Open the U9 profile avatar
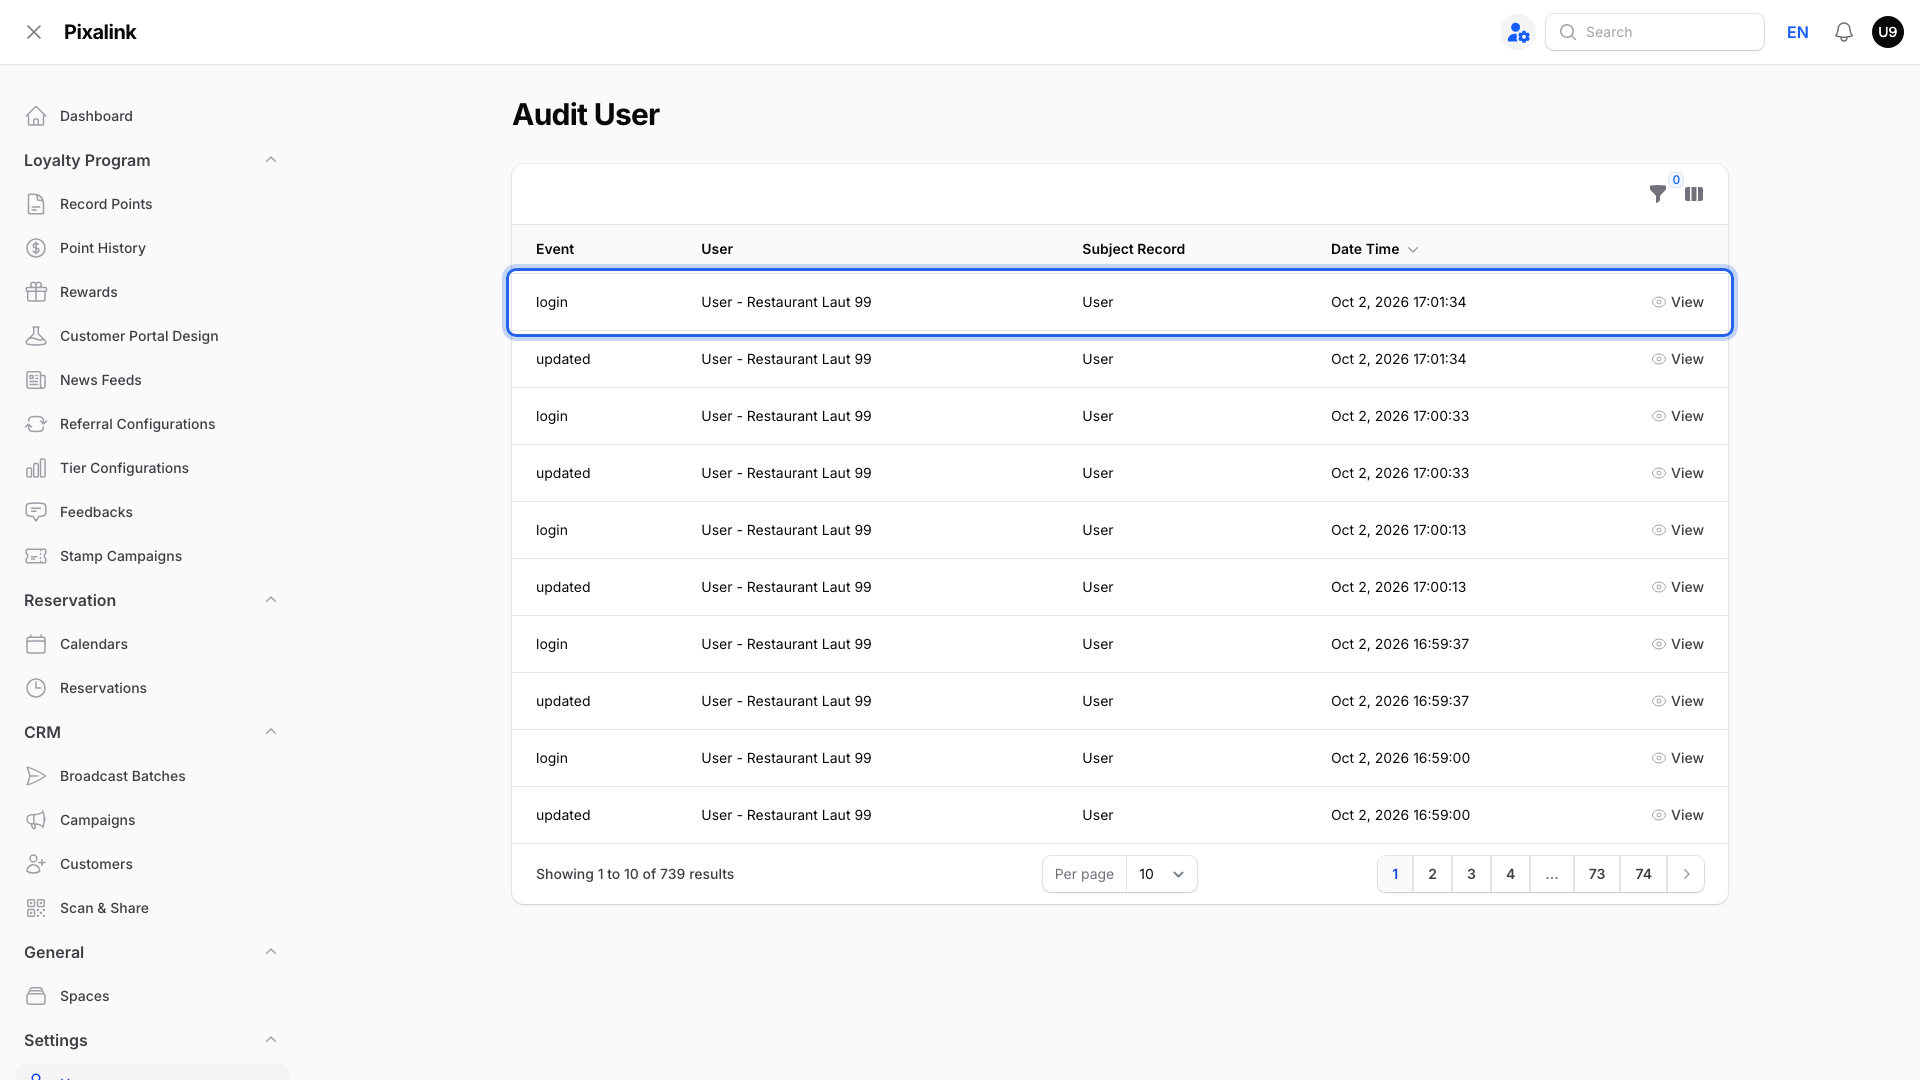Screen dimensions: 1920x1080 click(1887, 32)
